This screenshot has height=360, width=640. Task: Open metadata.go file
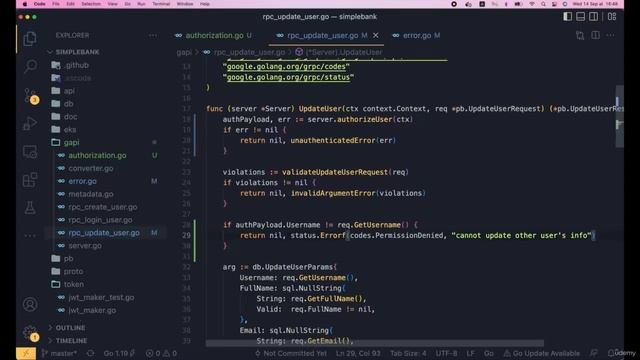tap(91, 194)
